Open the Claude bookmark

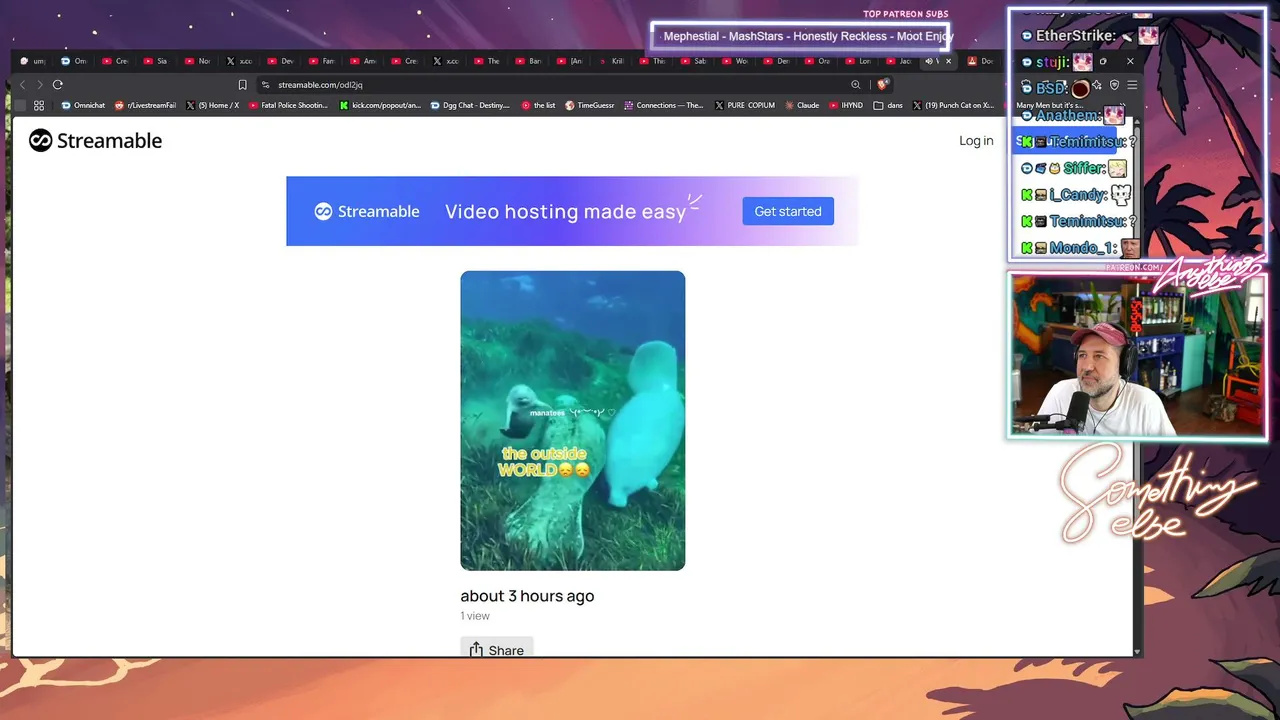point(802,105)
